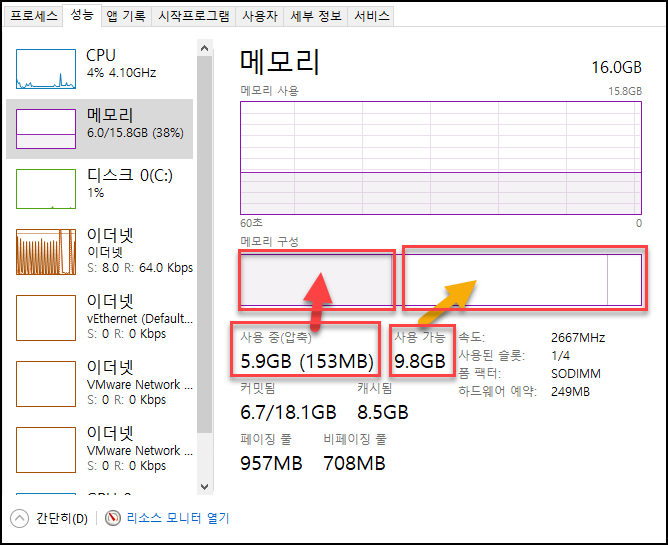Click the 16.0GB total memory label

click(616, 67)
